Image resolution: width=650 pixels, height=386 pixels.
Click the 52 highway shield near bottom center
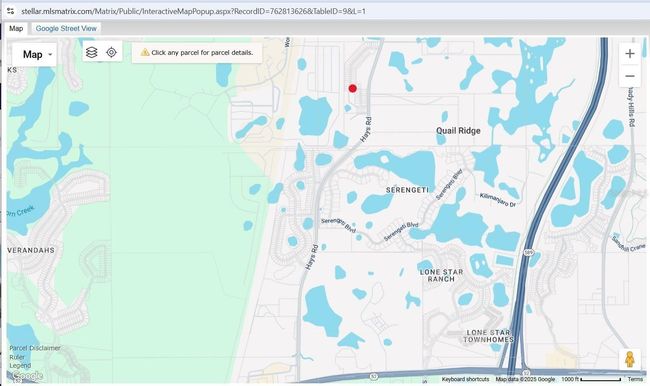(374, 376)
